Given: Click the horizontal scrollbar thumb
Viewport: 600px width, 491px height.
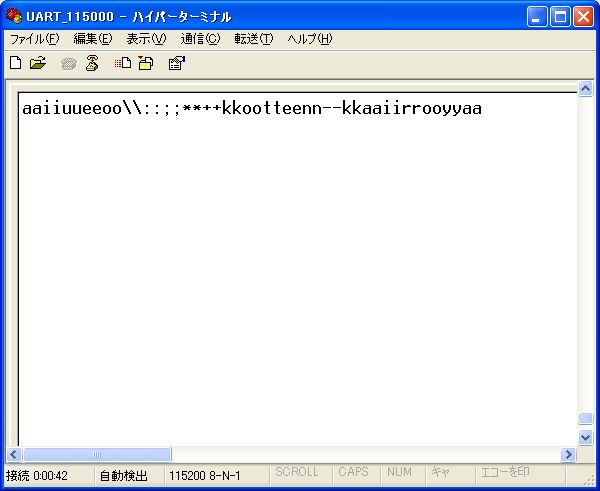Looking at the screenshot, I should tap(97, 454).
